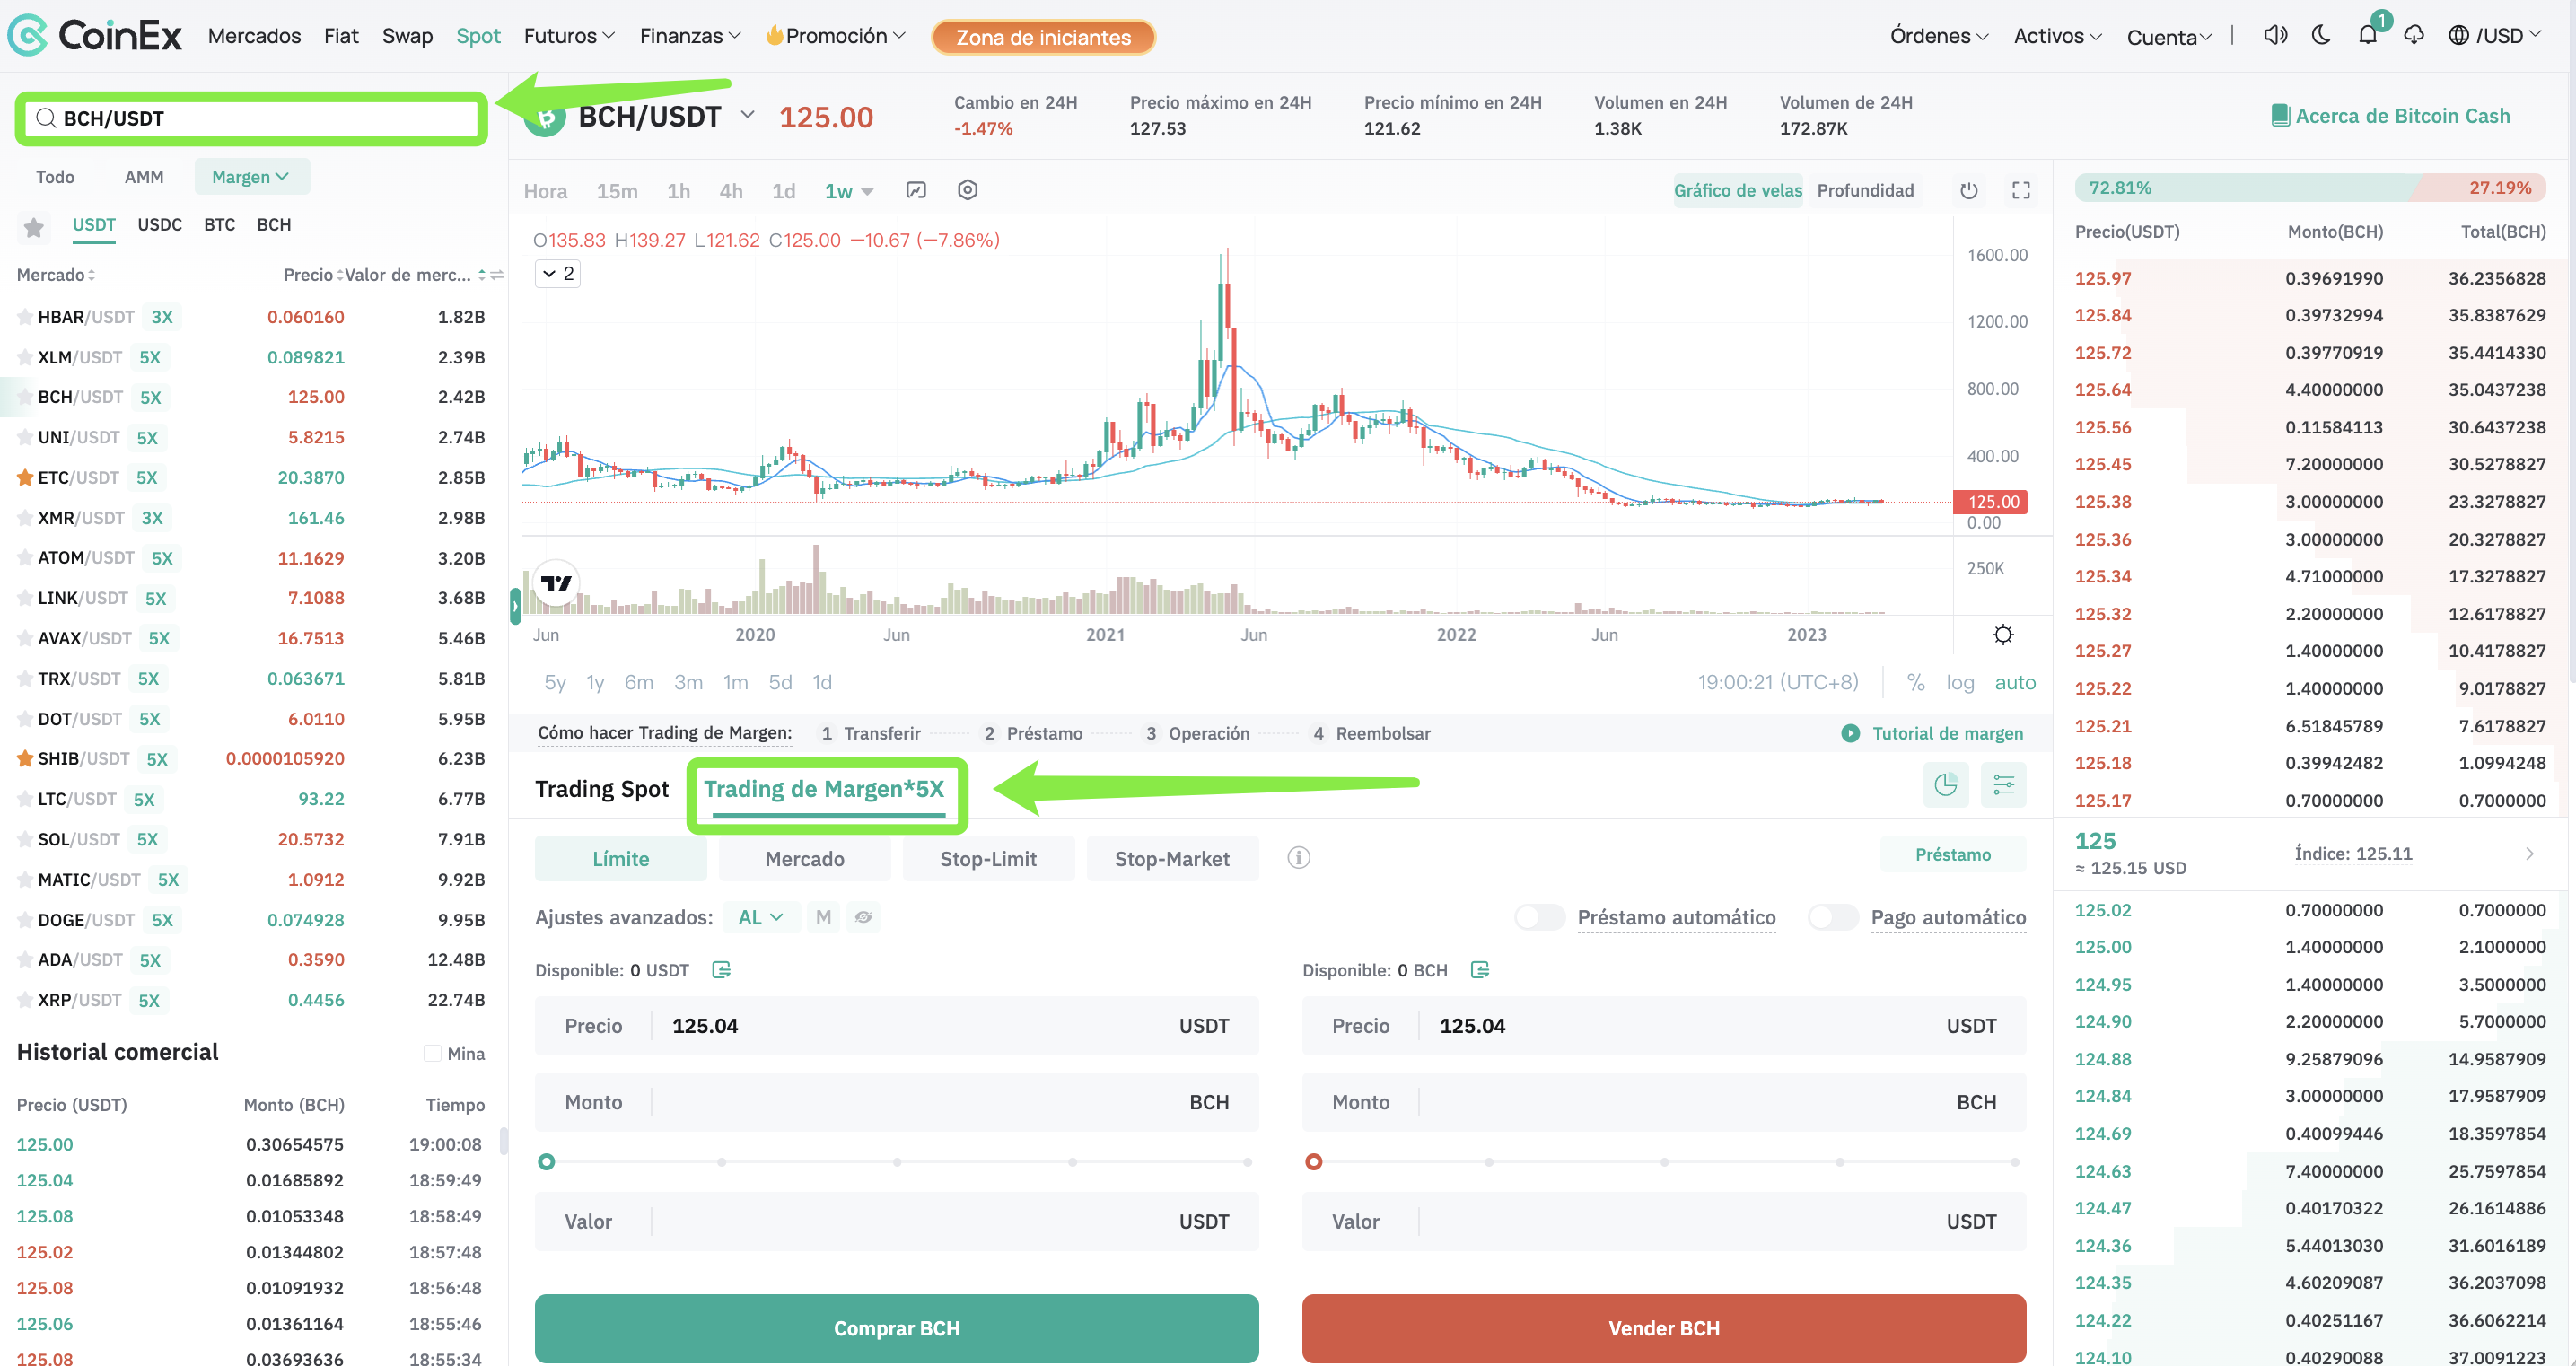Switch to dark mode moon icon
Image resolution: width=2576 pixels, height=1366 pixels.
point(2321,36)
